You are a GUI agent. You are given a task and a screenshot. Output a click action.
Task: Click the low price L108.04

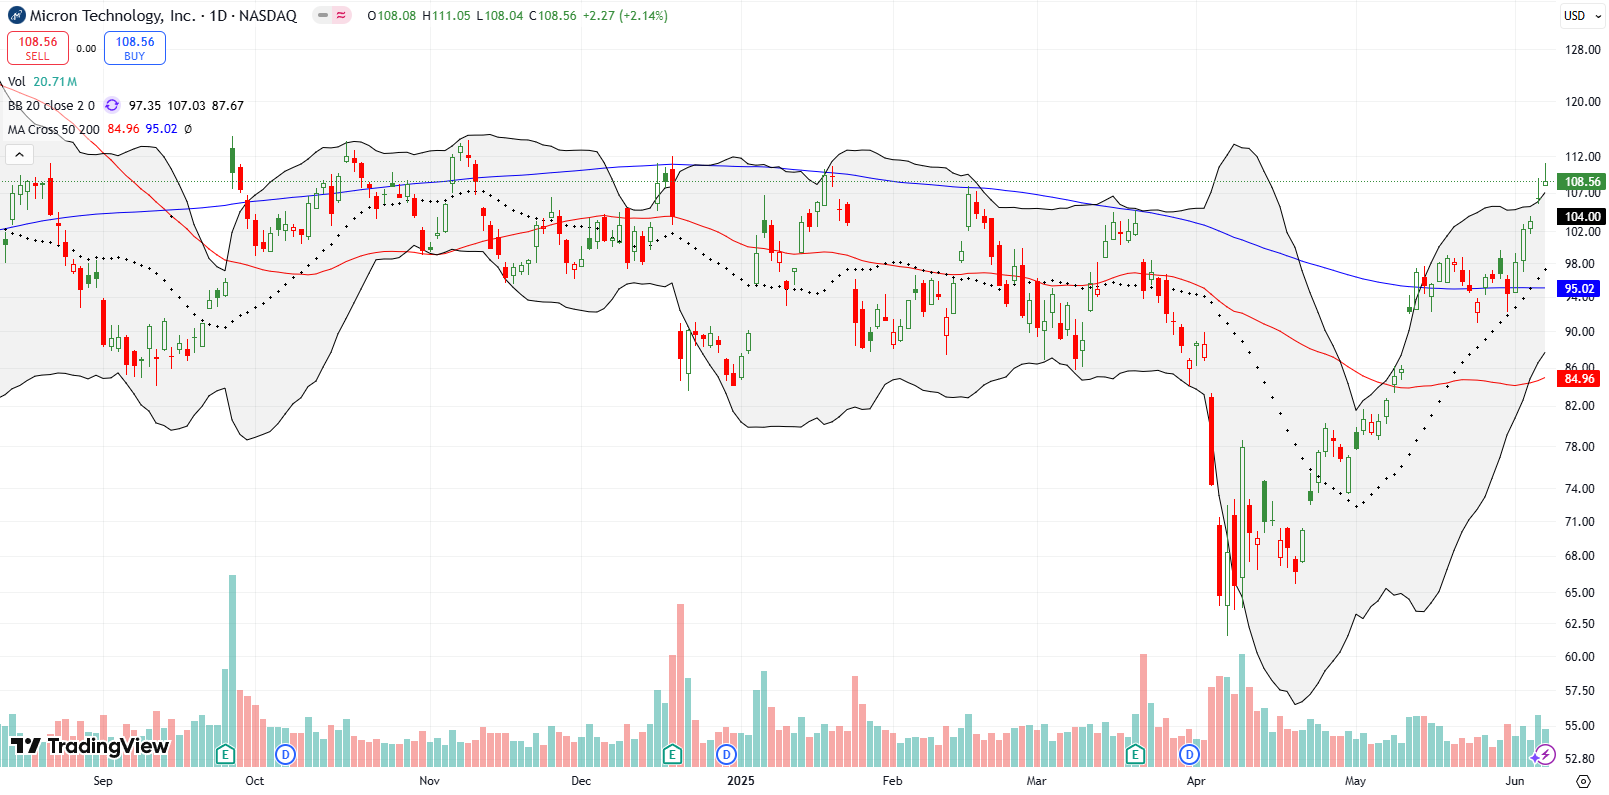click(x=499, y=16)
